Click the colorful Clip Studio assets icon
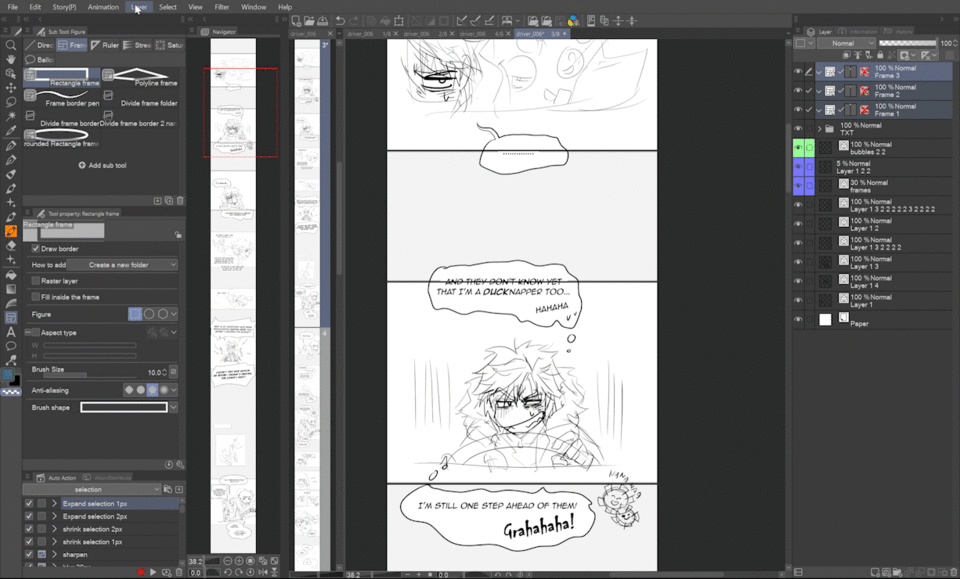960x579 pixels. point(573,21)
